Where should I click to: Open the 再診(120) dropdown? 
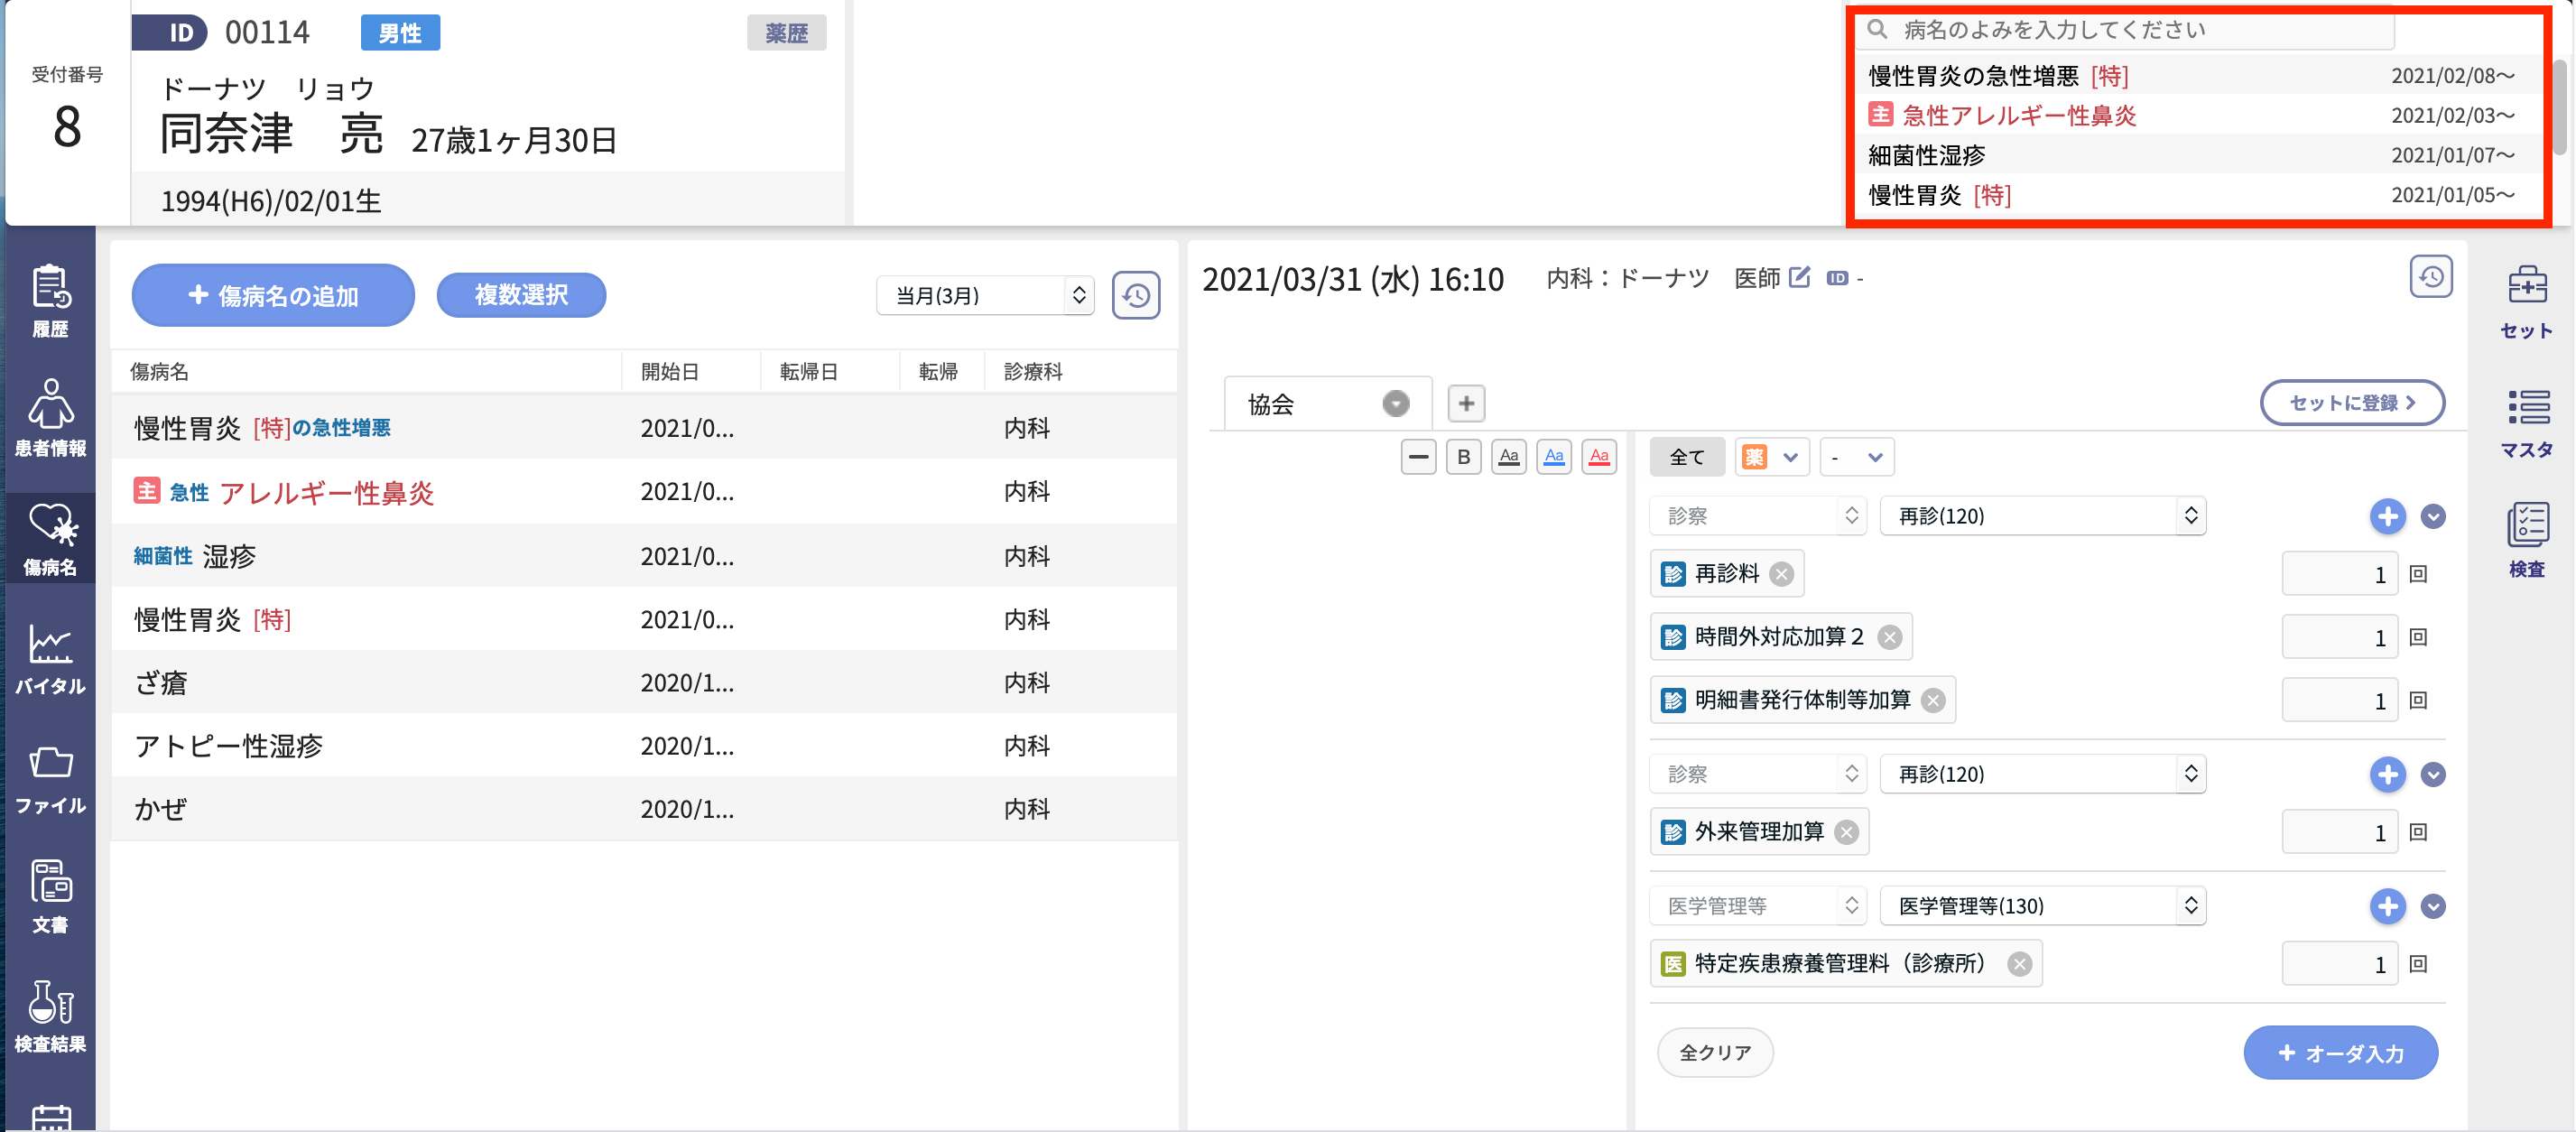[2043, 515]
